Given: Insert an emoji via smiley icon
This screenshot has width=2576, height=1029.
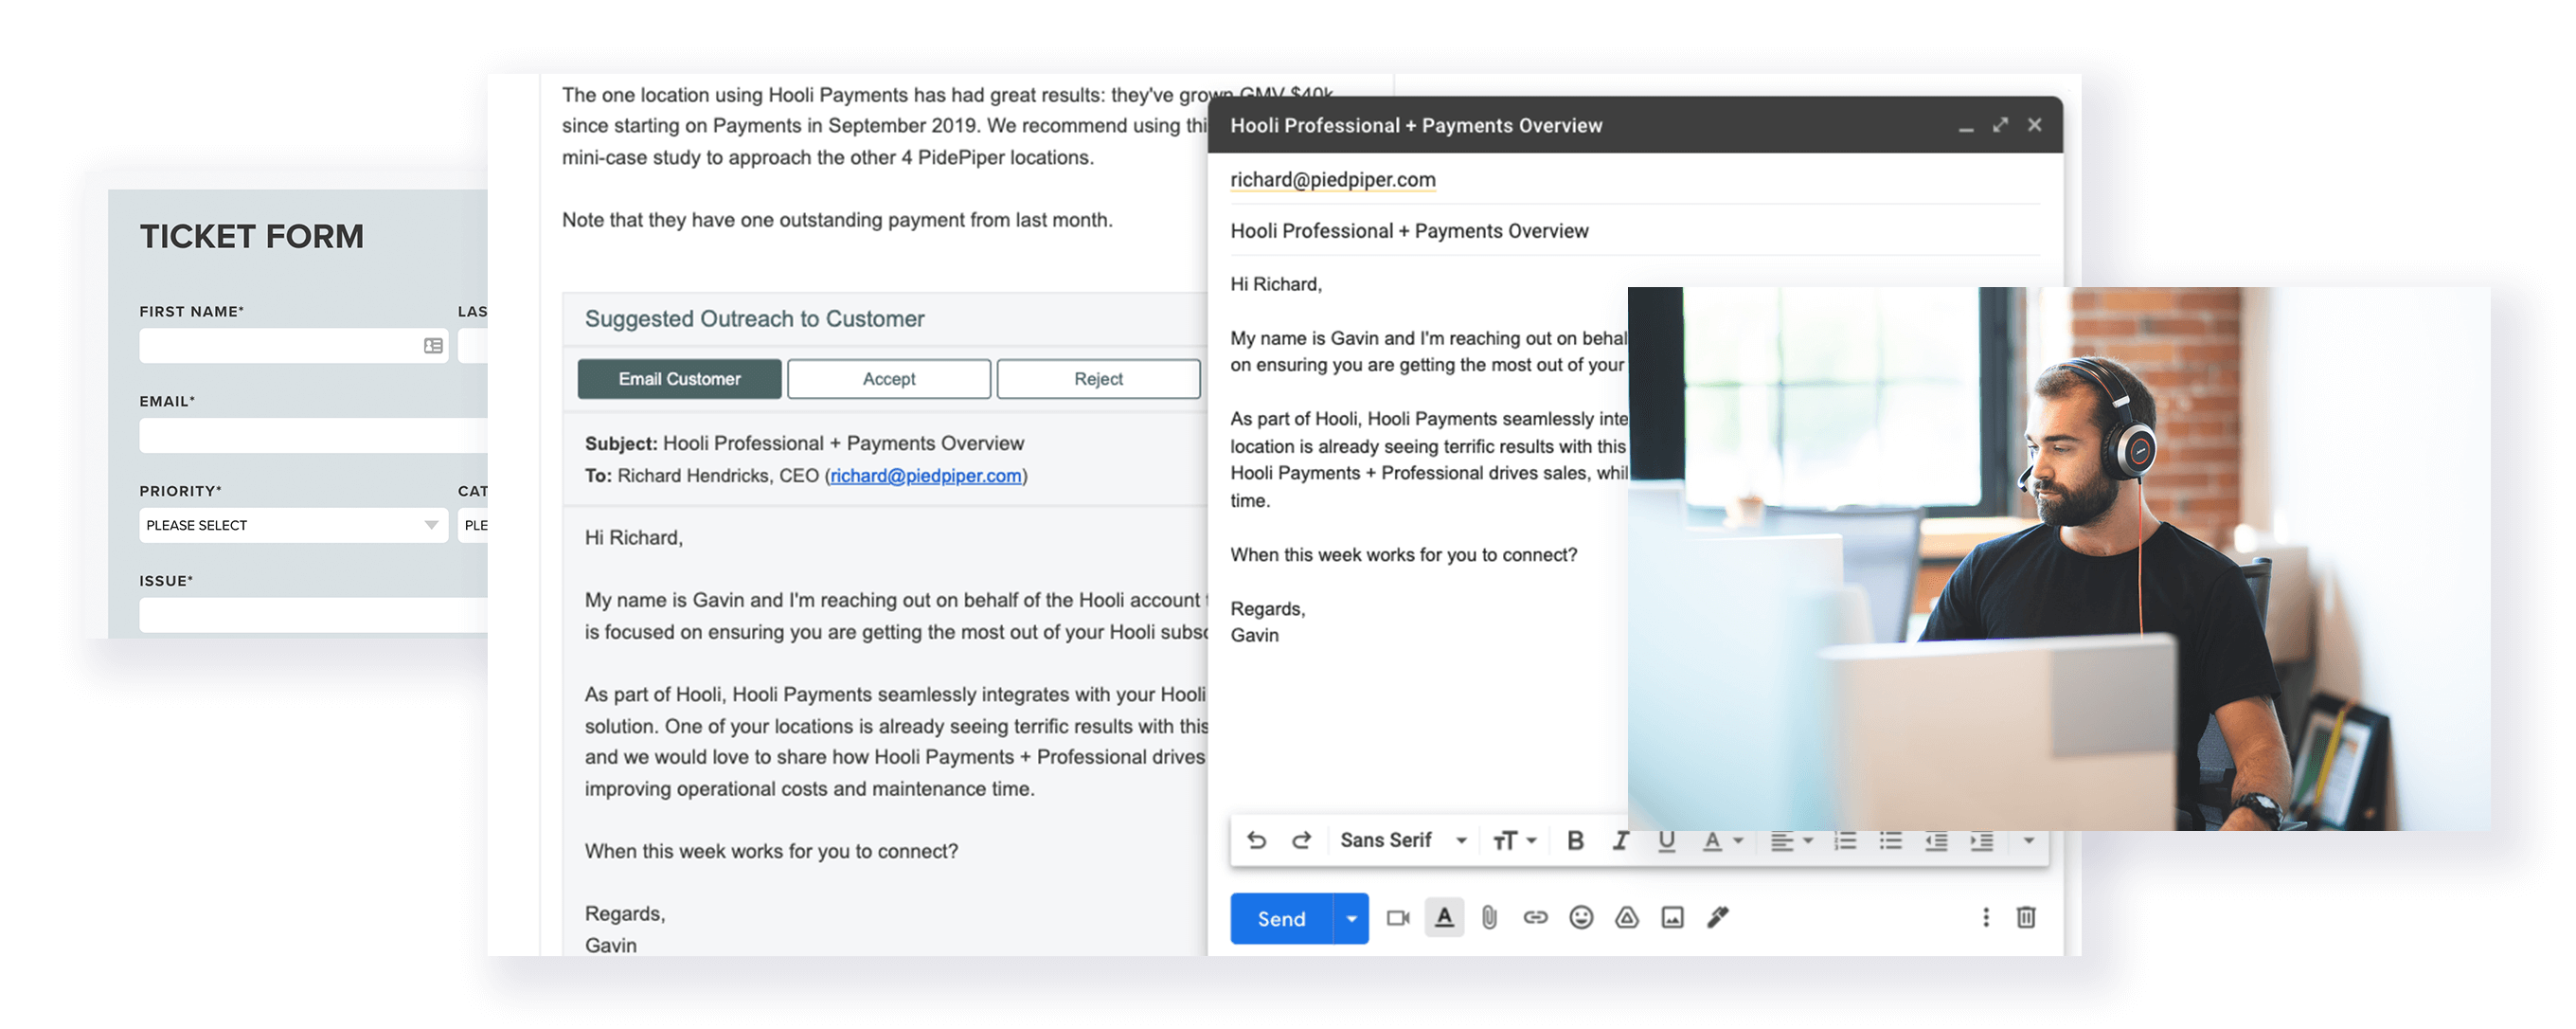Looking at the screenshot, I should coord(1581,917).
